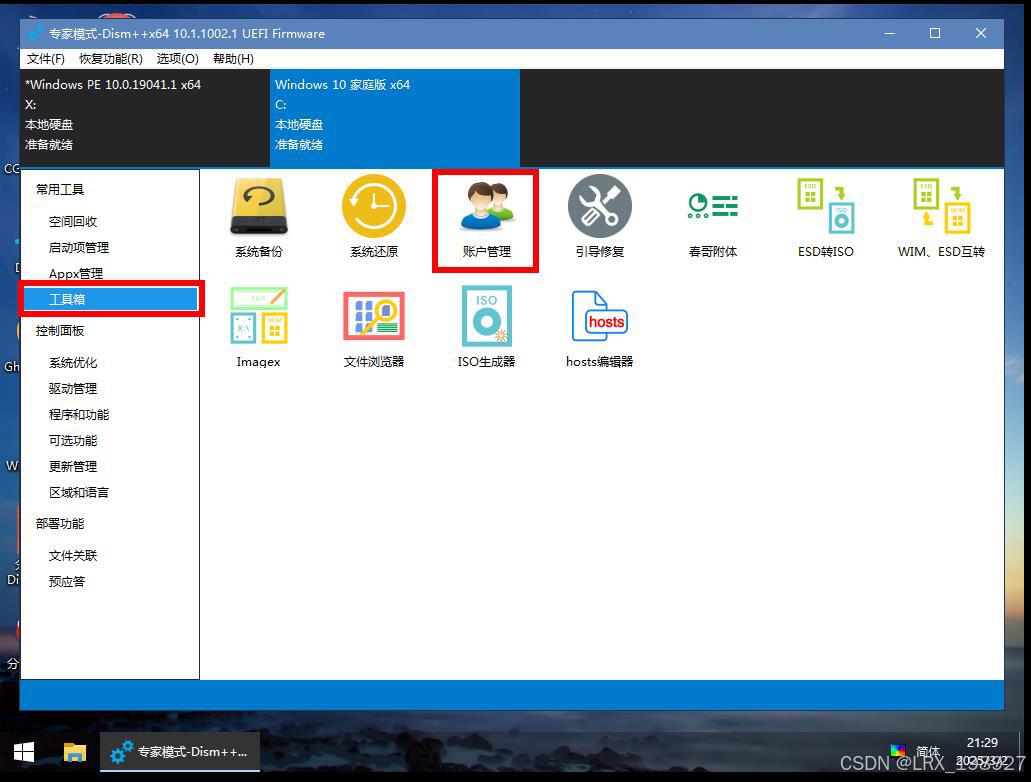Launch the Imagex tool
The width and height of the screenshot is (1031, 782).
(258, 327)
